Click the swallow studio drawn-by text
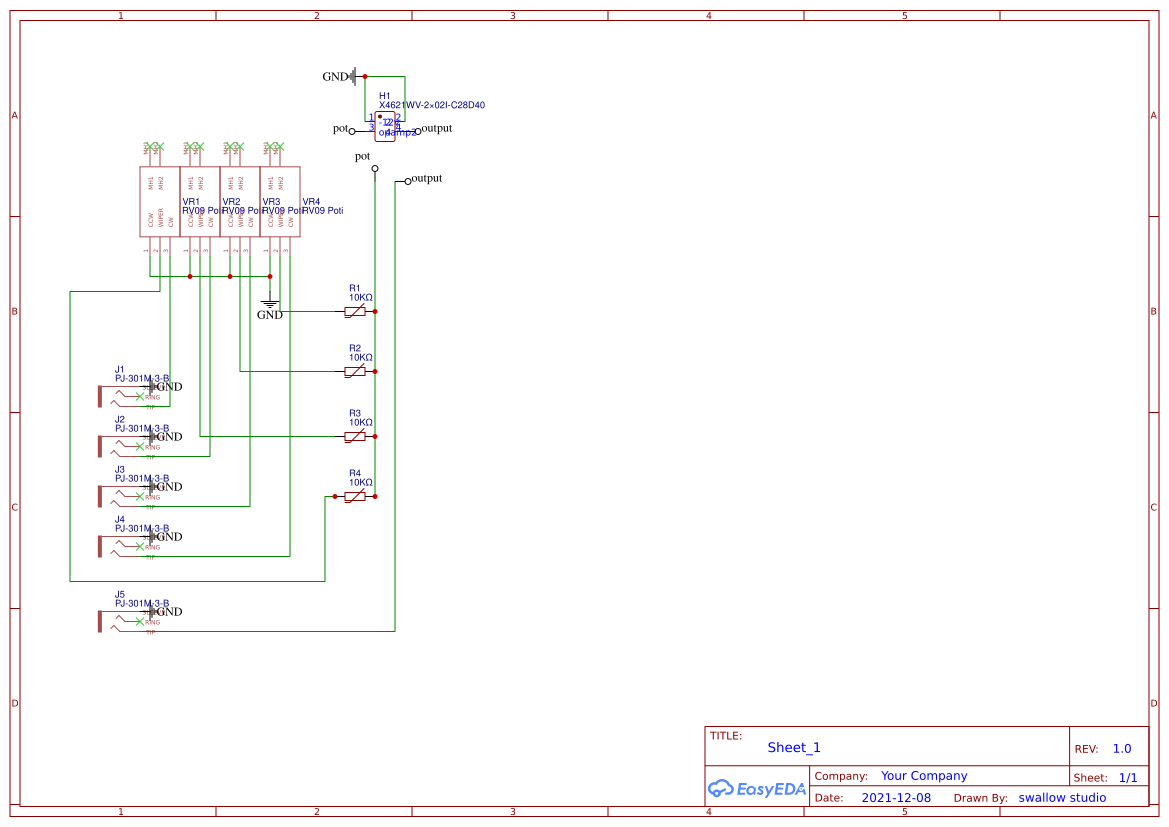The width and height of the screenshot is (1169, 827). 1063,797
